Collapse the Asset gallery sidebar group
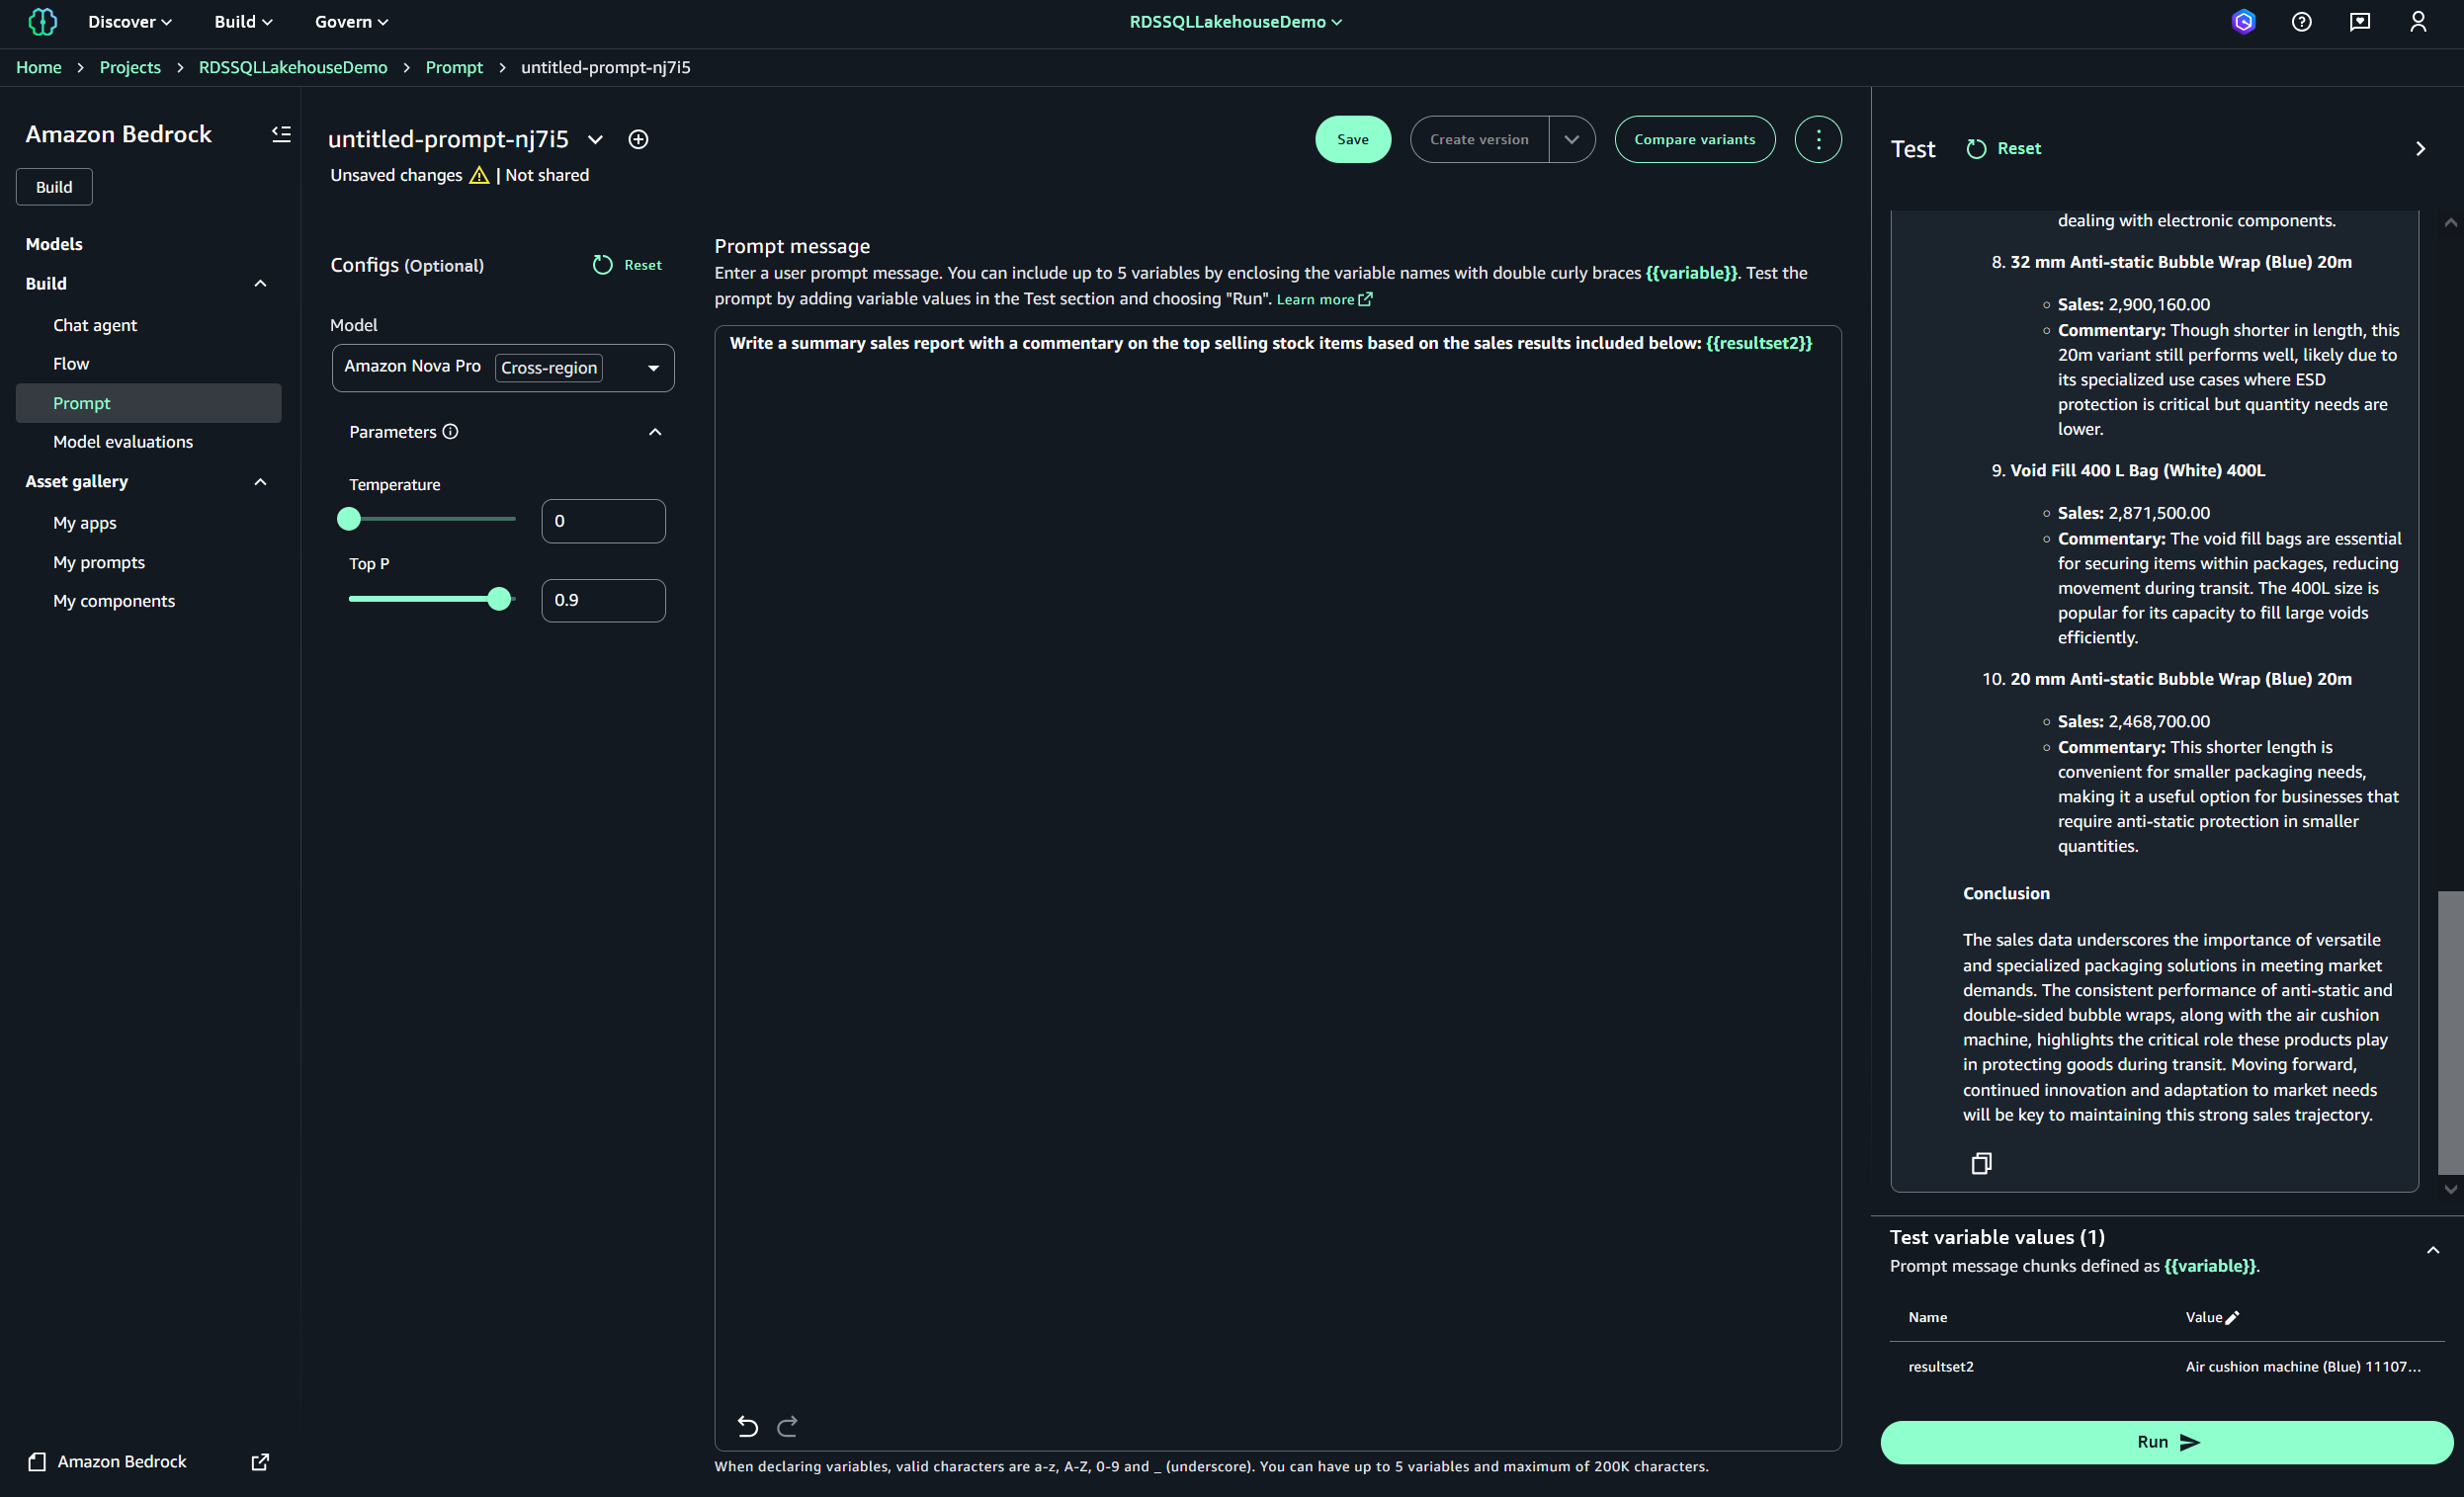Screen dimensions: 2464x1497 (x=260, y=481)
